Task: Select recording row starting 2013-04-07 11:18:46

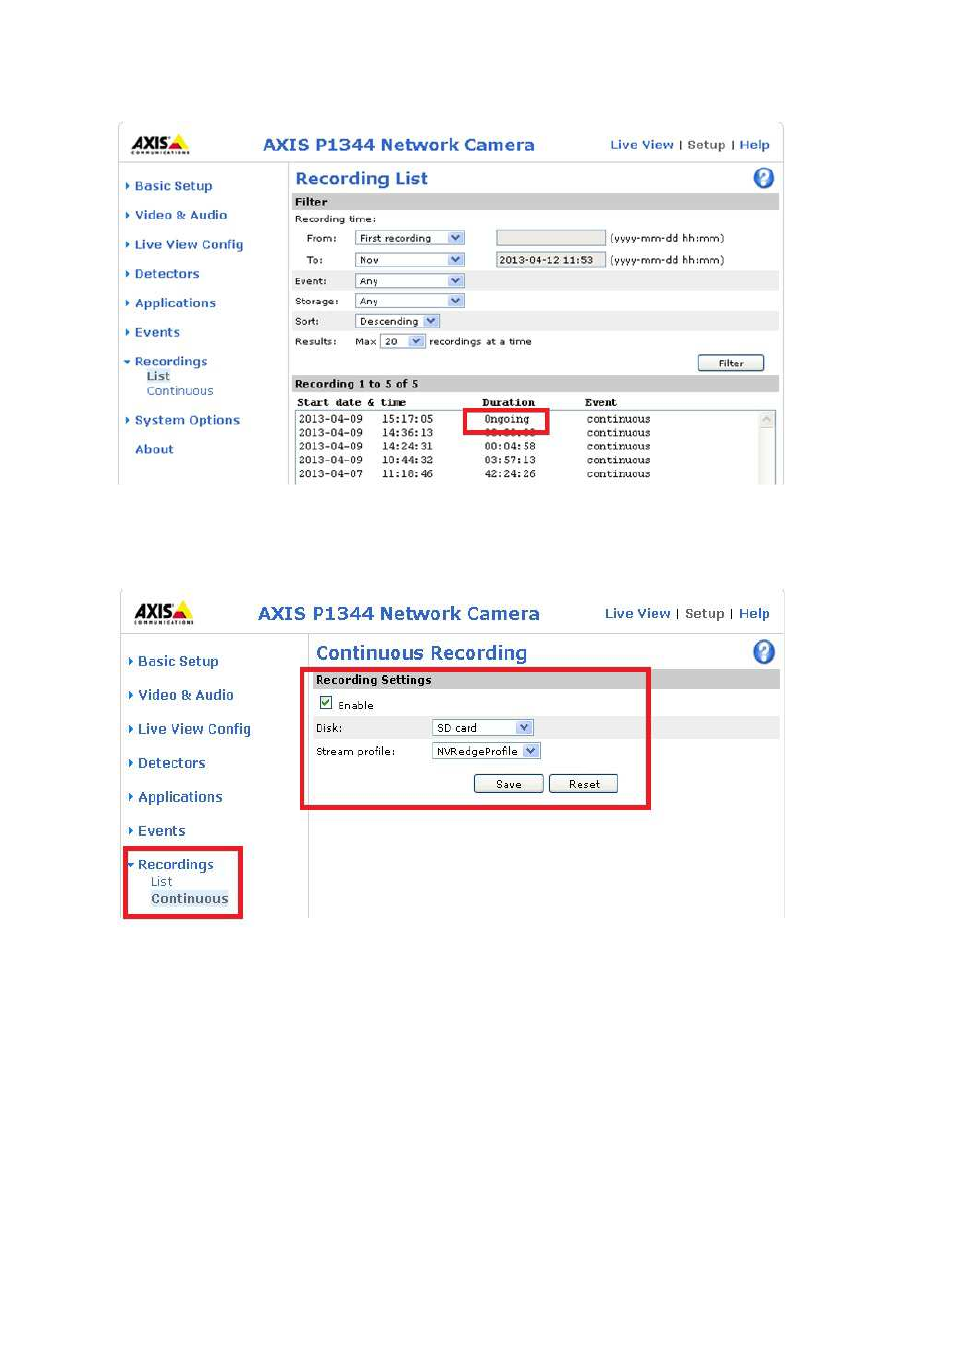Action: [528, 474]
